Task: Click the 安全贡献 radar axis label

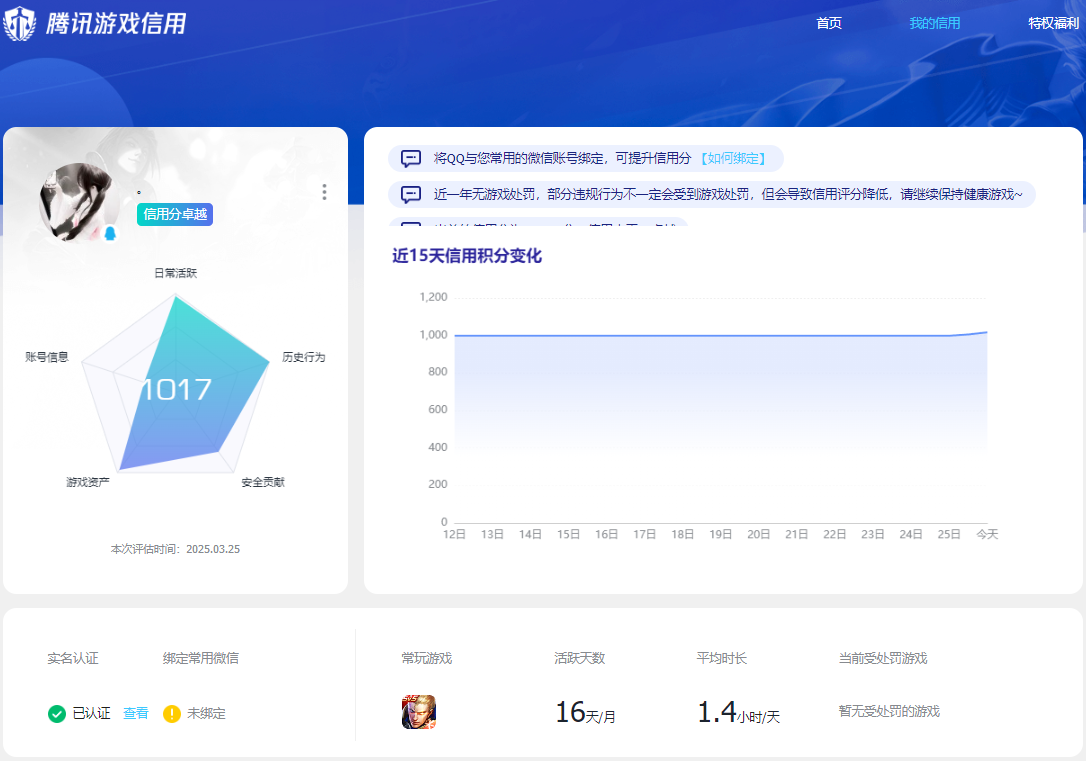Action: click(x=263, y=482)
